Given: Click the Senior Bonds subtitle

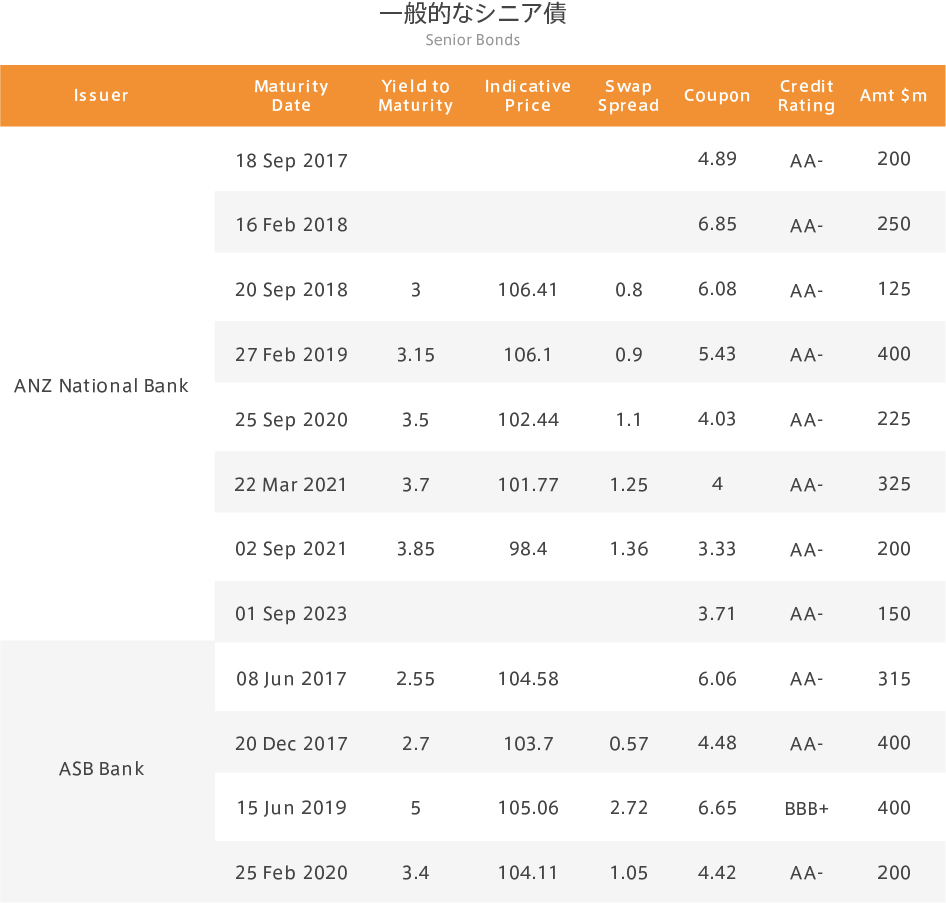Looking at the screenshot, I should click(x=472, y=40).
